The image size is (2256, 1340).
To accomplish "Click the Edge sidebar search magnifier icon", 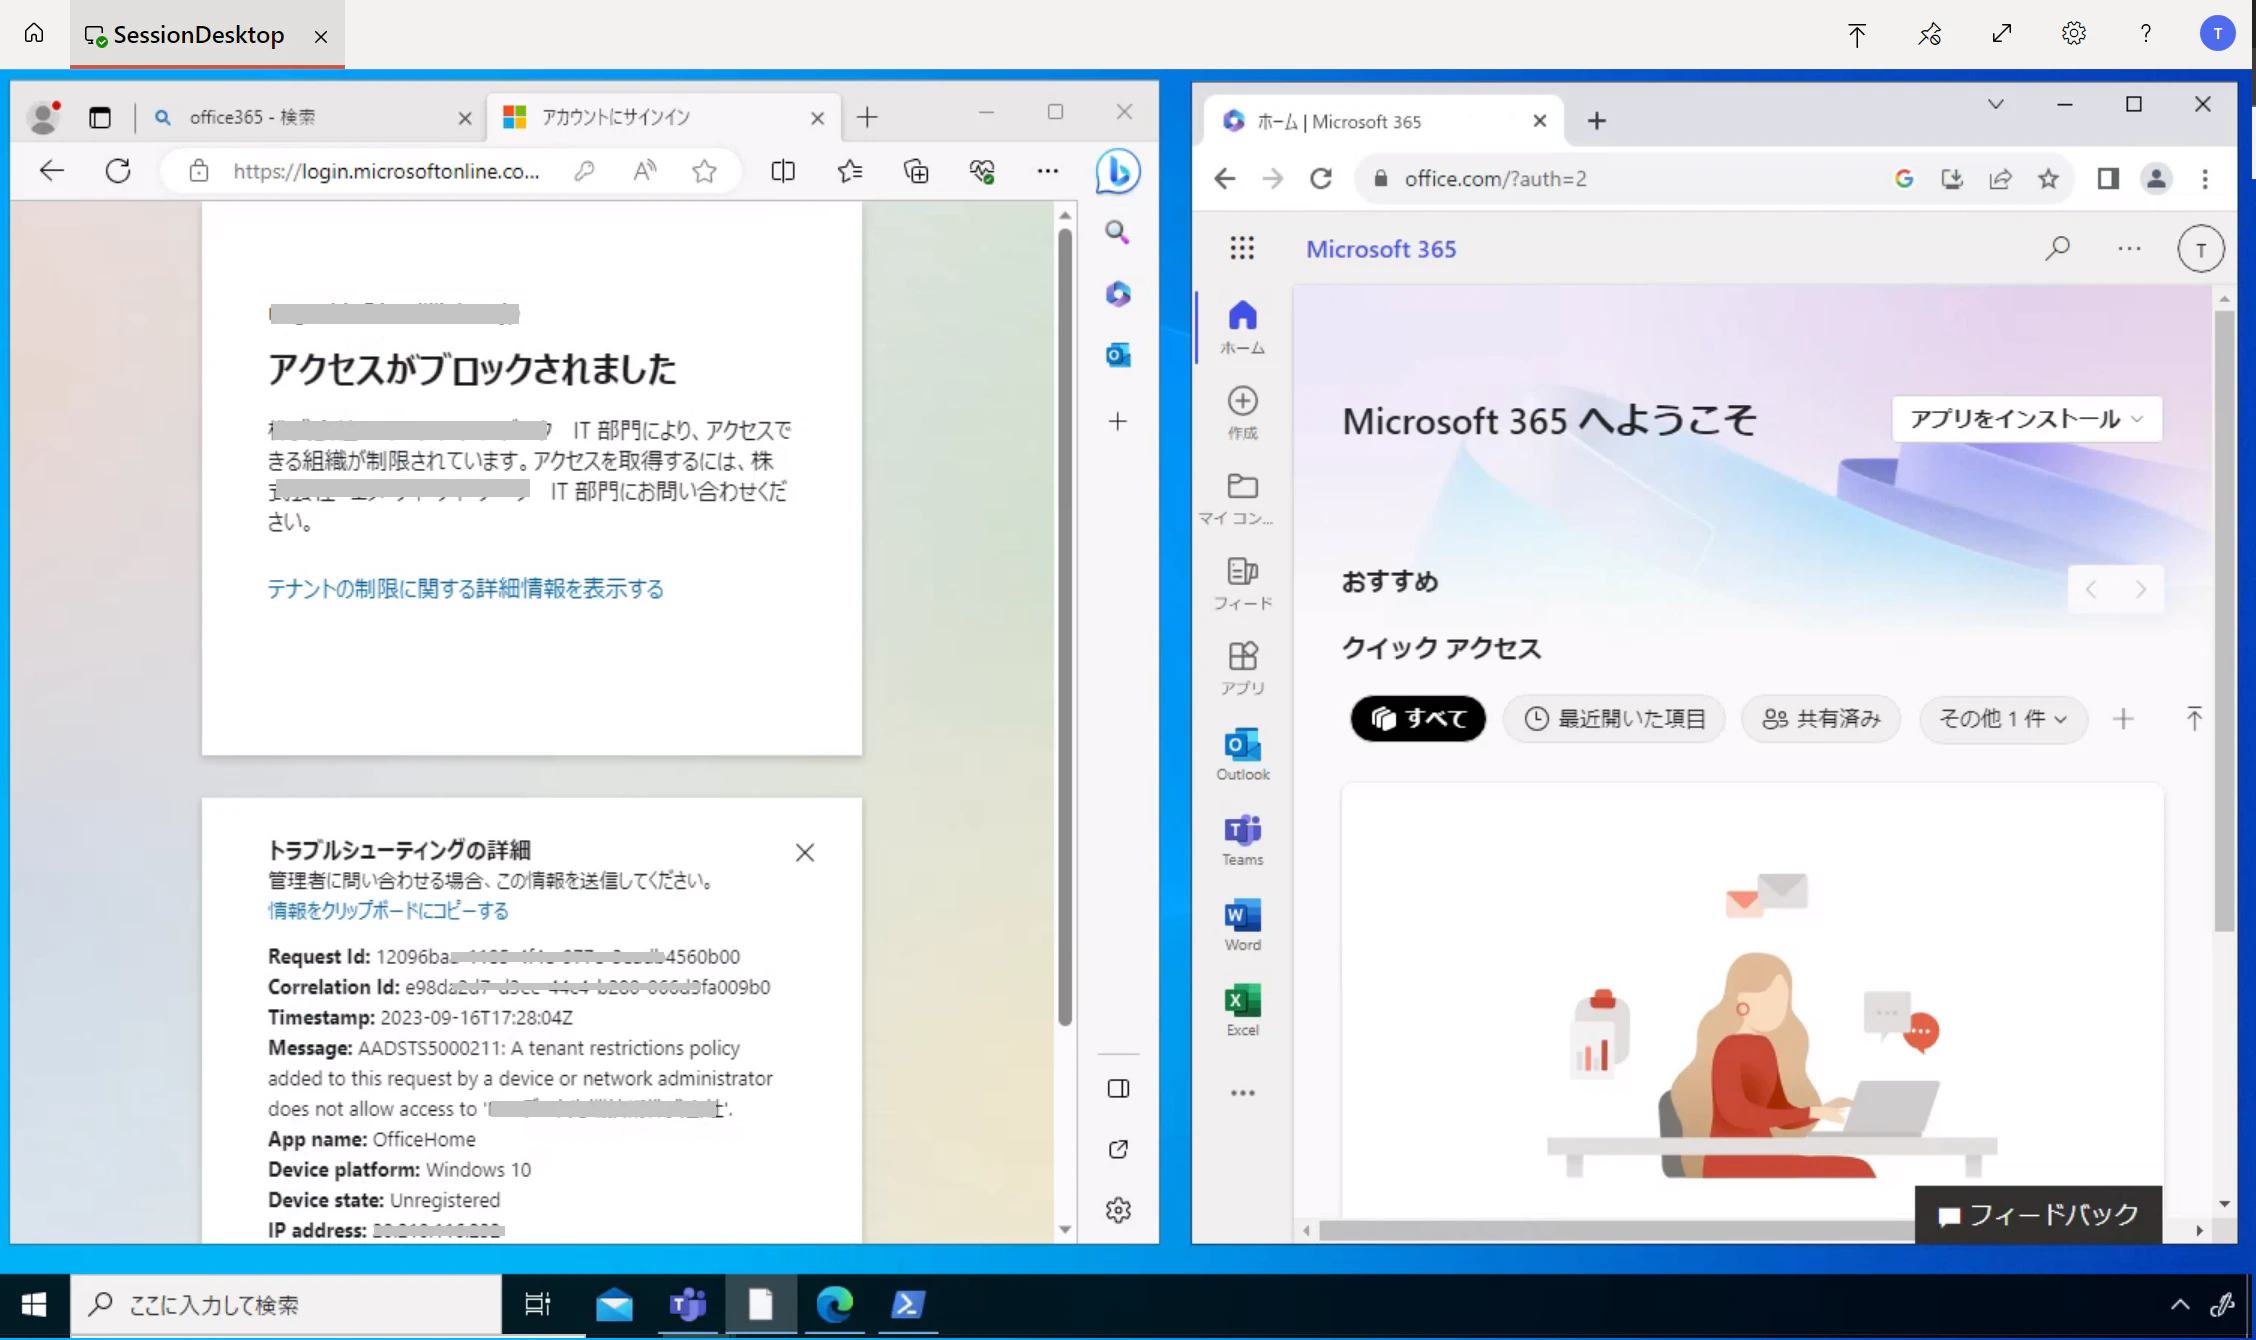I will click(x=1118, y=233).
